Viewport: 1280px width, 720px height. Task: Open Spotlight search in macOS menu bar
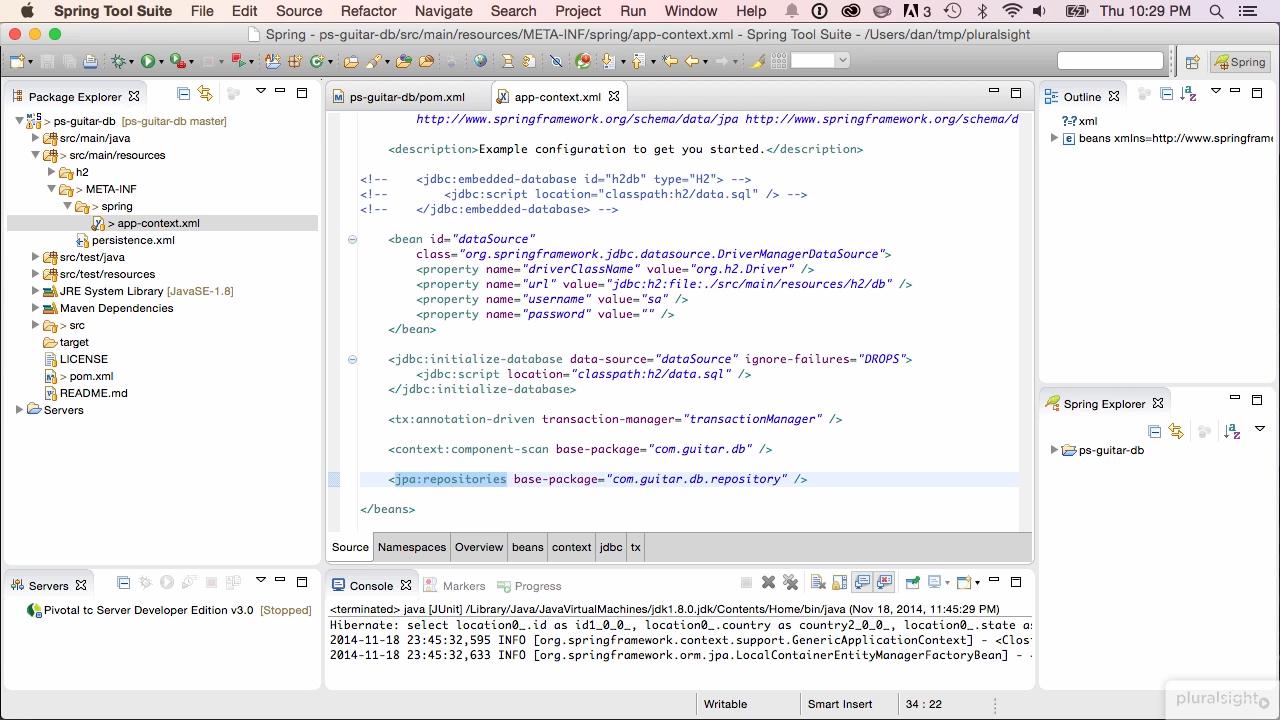coord(1217,11)
